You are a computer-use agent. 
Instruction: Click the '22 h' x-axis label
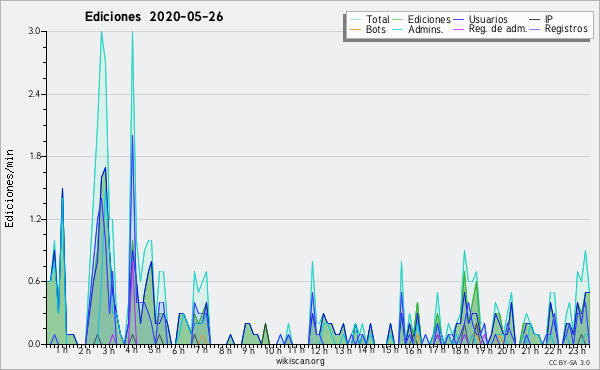[553, 350]
